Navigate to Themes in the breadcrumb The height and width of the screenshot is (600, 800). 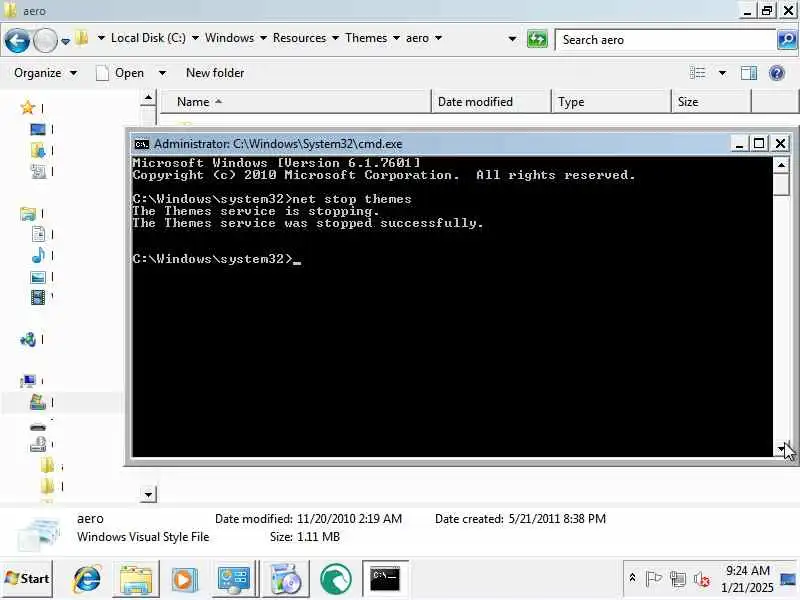pos(366,38)
